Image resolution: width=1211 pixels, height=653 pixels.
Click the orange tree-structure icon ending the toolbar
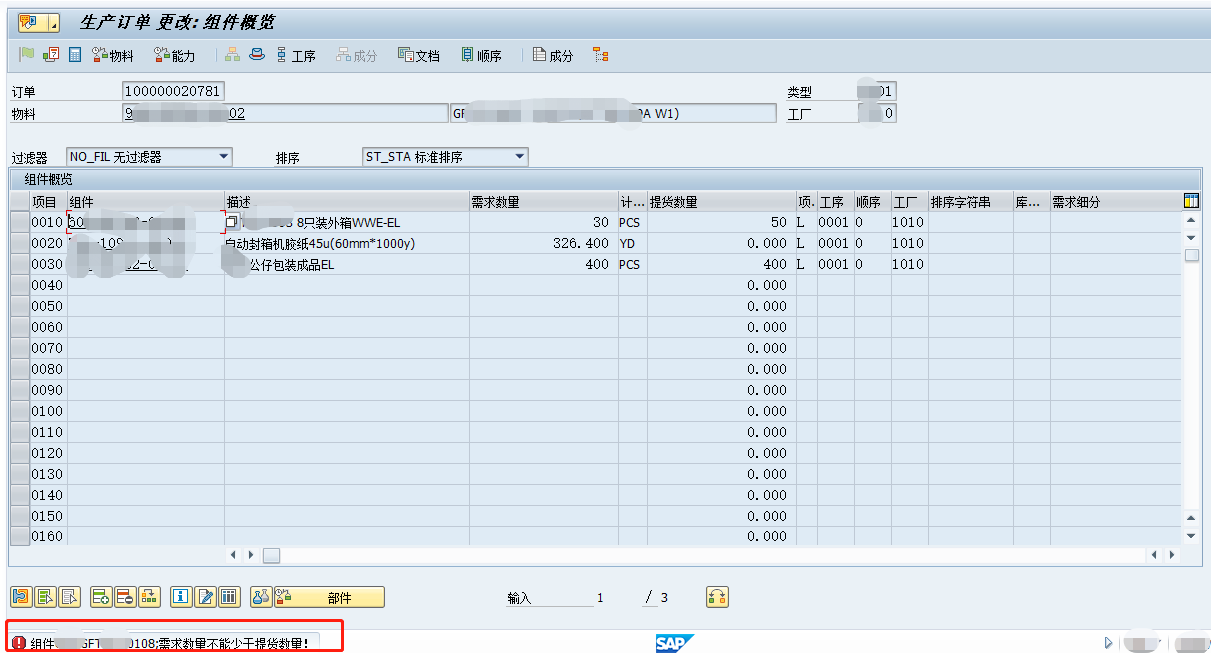[x=600, y=55]
